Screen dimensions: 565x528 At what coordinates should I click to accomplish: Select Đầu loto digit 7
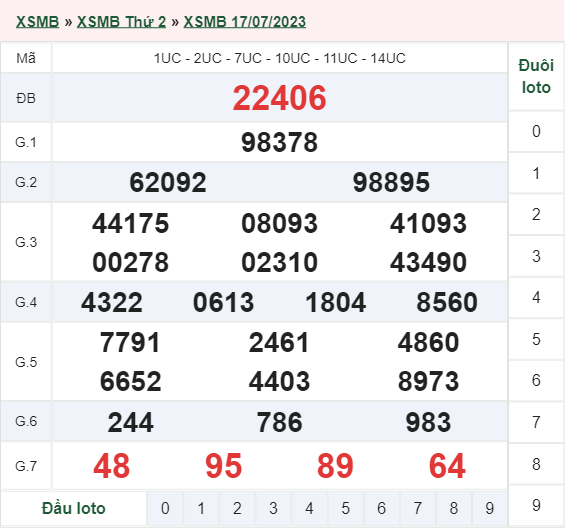point(417,508)
